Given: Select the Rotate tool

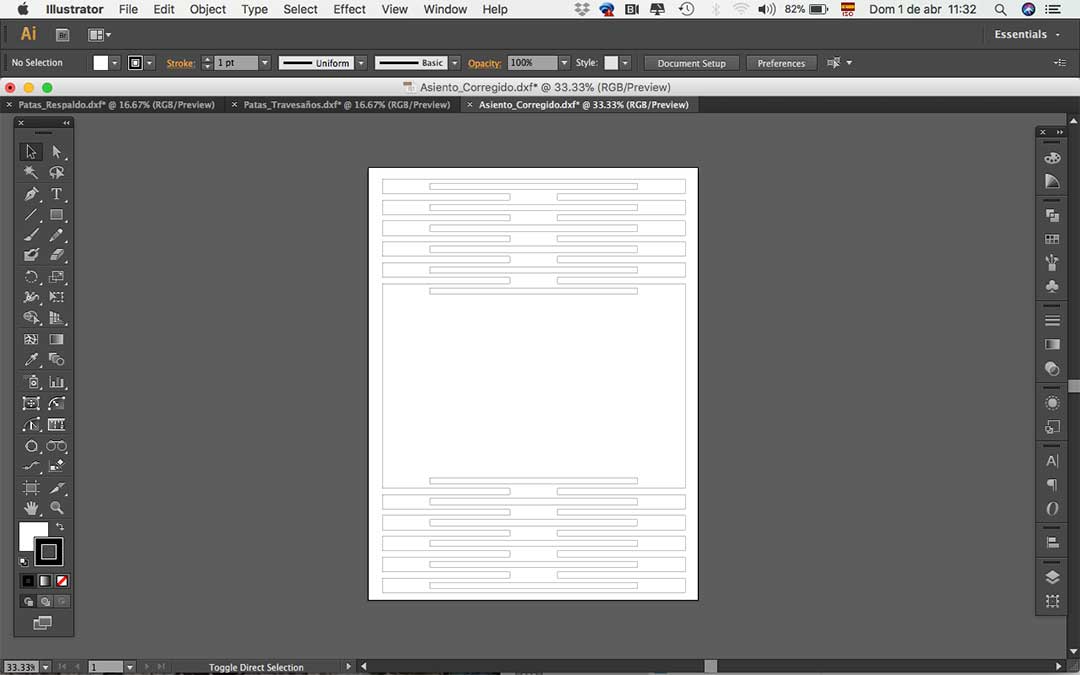Looking at the screenshot, I should click(31, 277).
